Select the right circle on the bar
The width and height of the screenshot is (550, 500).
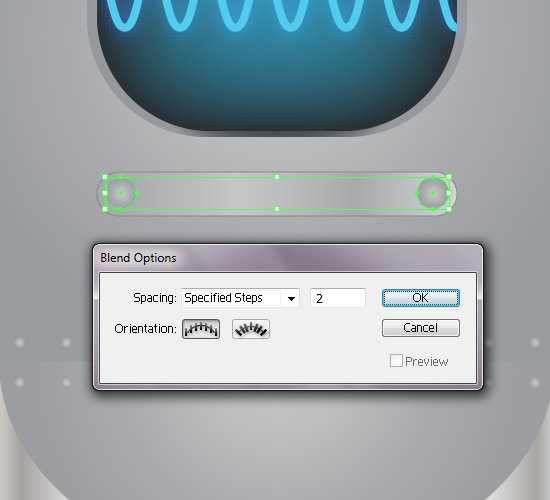coord(433,193)
